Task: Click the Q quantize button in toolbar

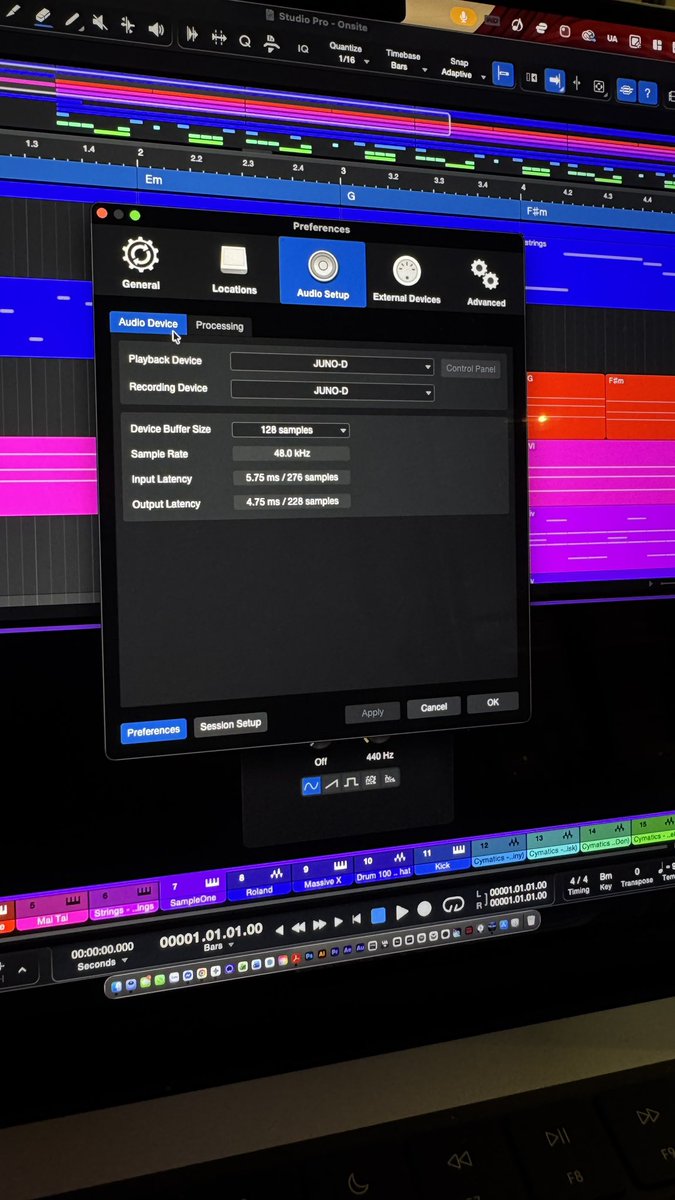Action: [x=245, y=41]
